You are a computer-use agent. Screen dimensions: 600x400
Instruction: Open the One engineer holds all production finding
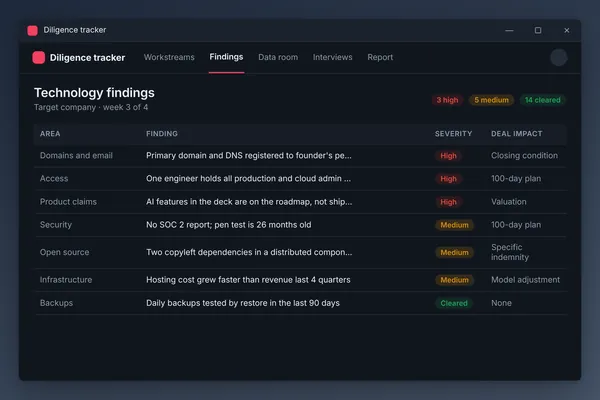(248, 178)
